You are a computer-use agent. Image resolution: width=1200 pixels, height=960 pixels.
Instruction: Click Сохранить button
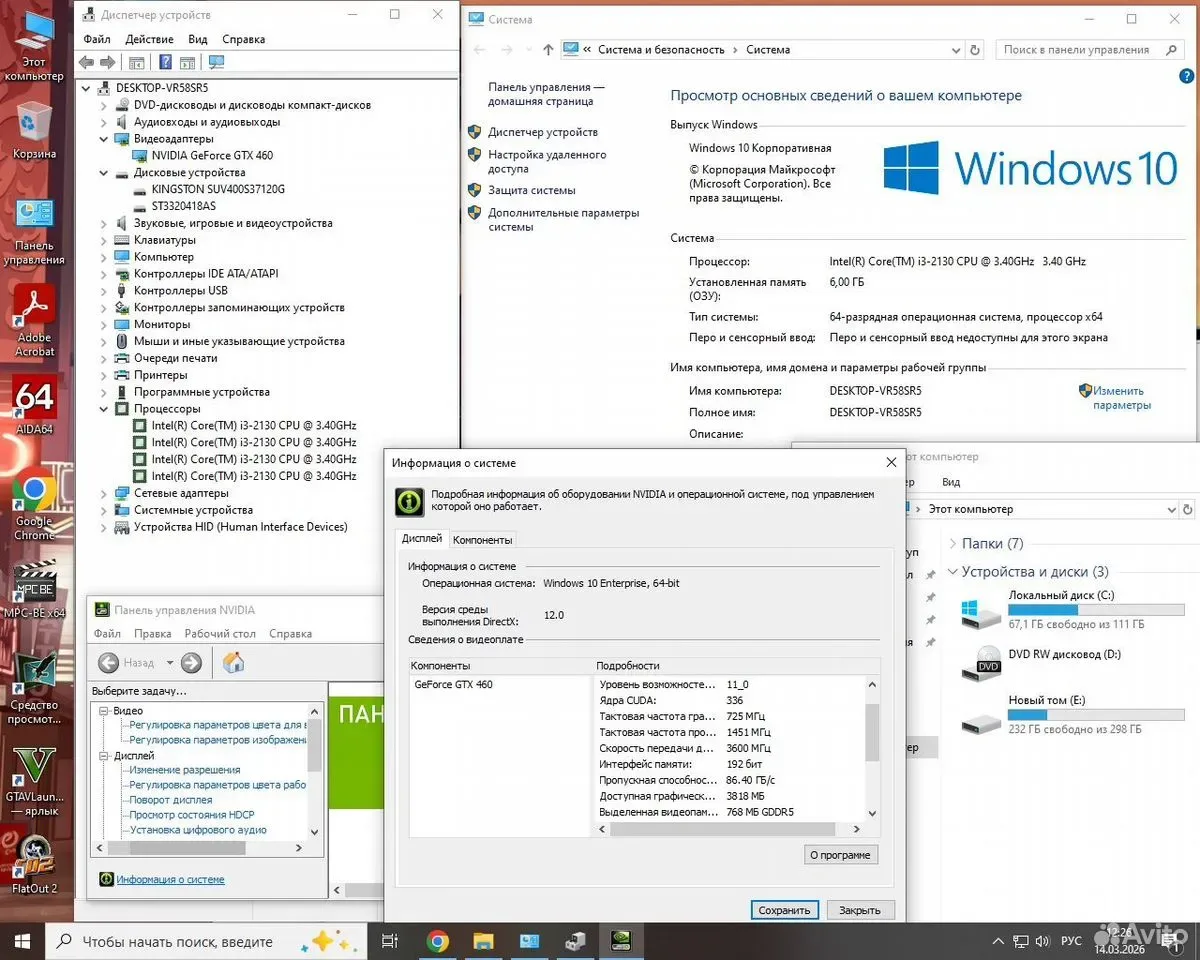pyautogui.click(x=785, y=910)
